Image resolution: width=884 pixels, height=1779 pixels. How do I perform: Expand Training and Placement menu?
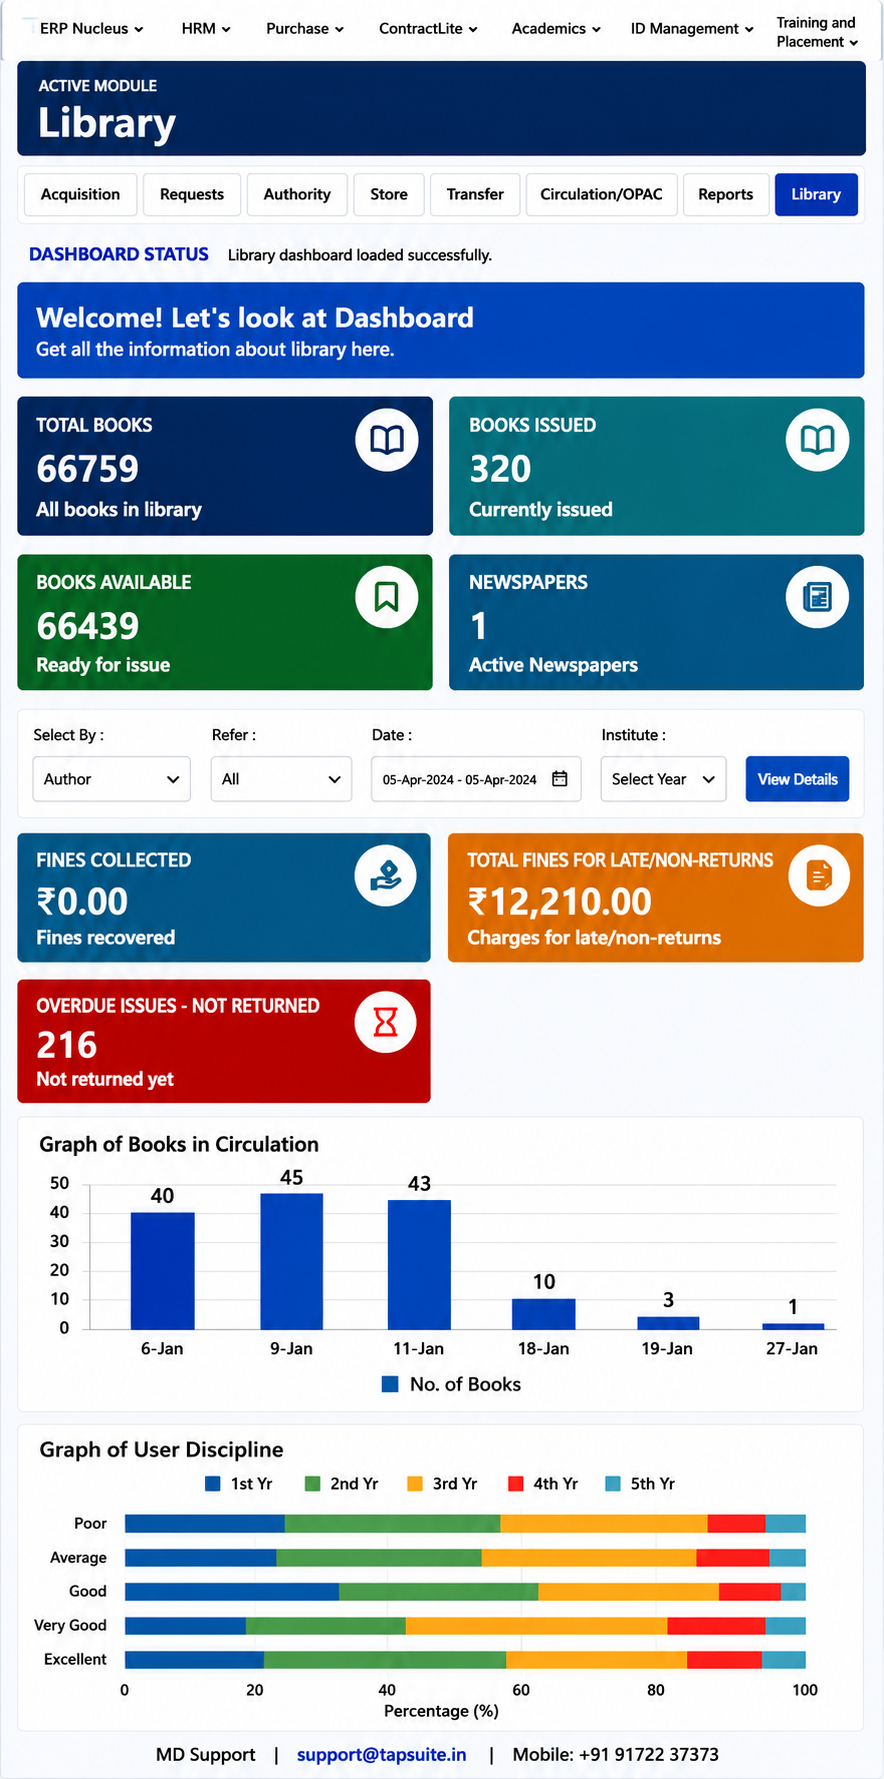[817, 32]
